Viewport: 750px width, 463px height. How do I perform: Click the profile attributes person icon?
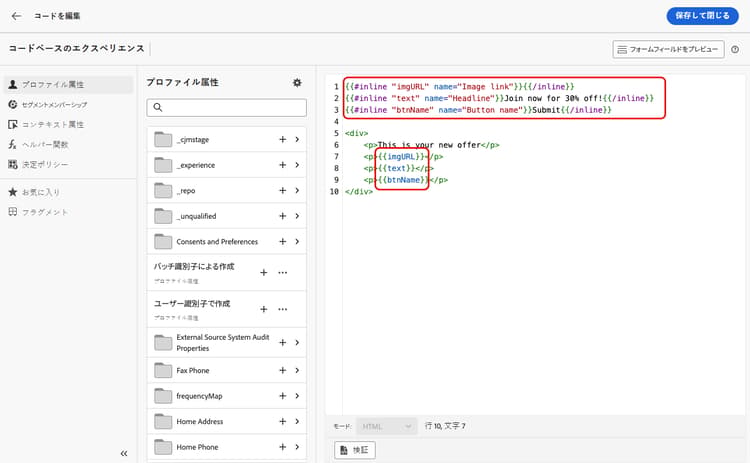click(x=13, y=85)
